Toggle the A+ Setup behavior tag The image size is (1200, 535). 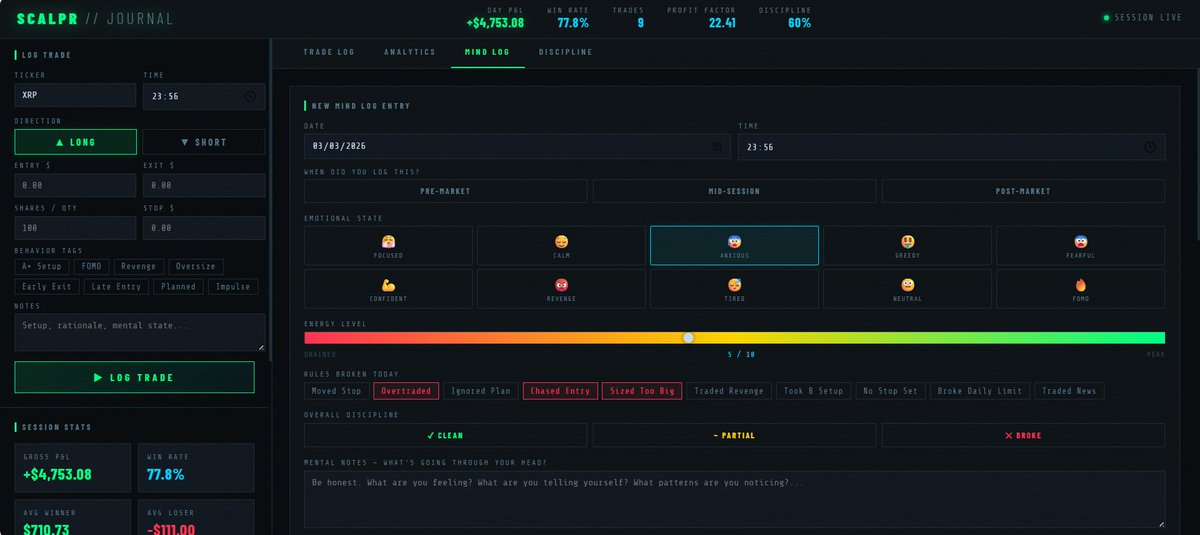click(x=42, y=266)
